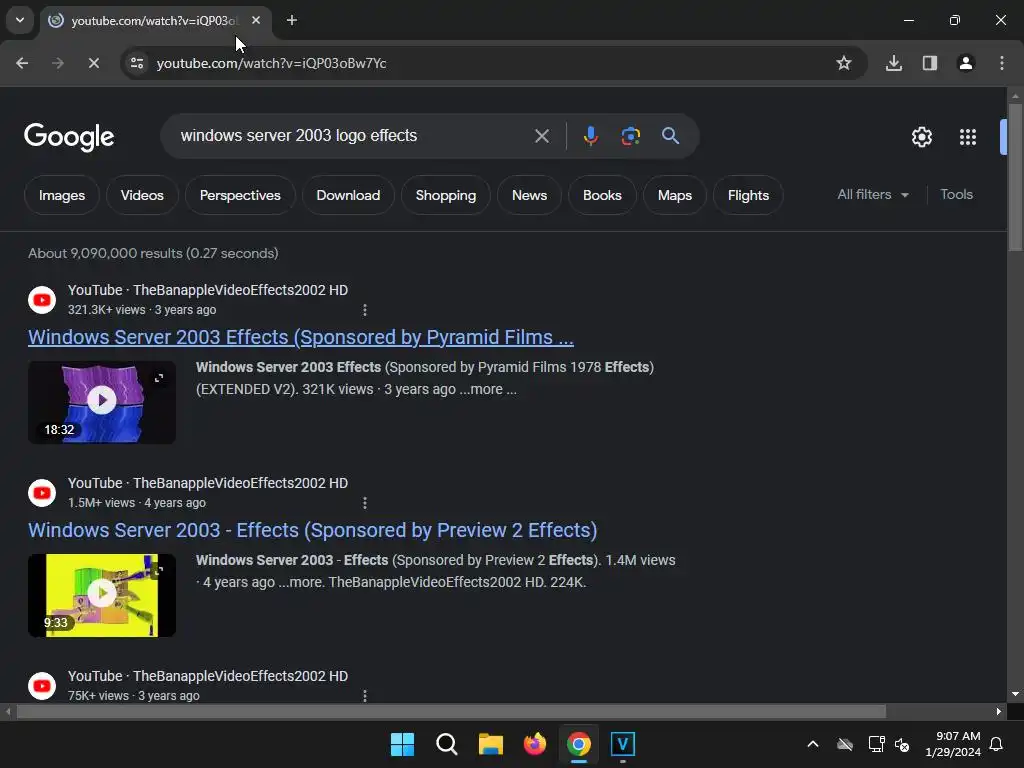Select the News filter chip

(x=530, y=195)
